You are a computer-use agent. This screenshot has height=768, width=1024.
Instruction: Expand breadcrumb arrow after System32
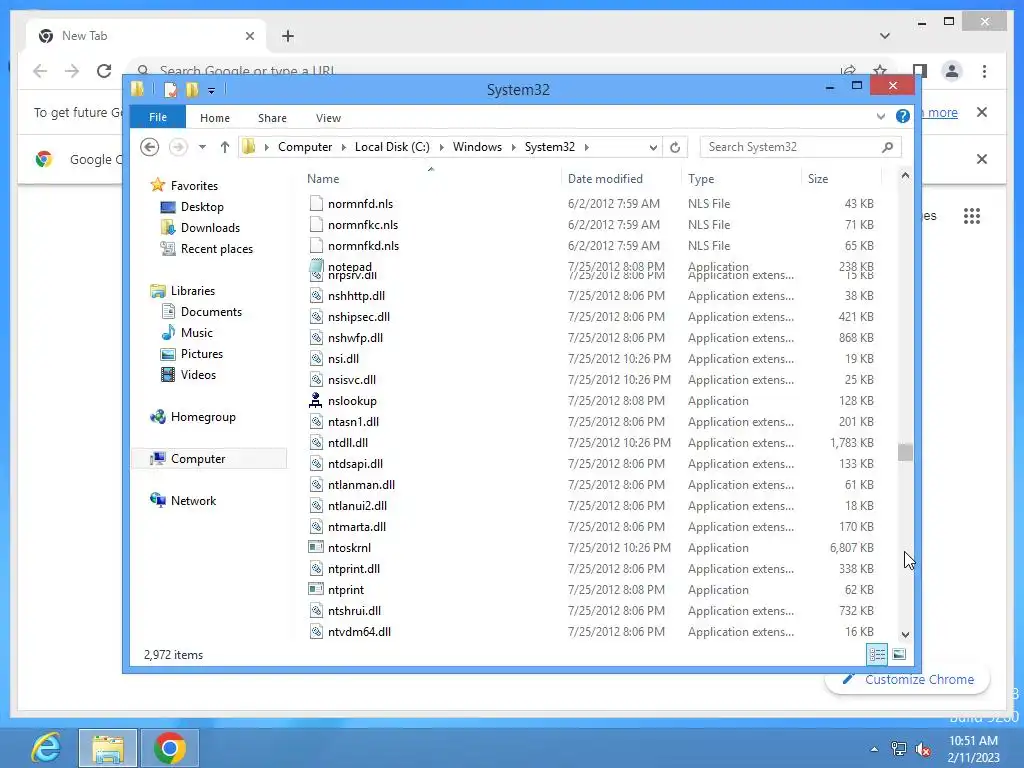586,148
